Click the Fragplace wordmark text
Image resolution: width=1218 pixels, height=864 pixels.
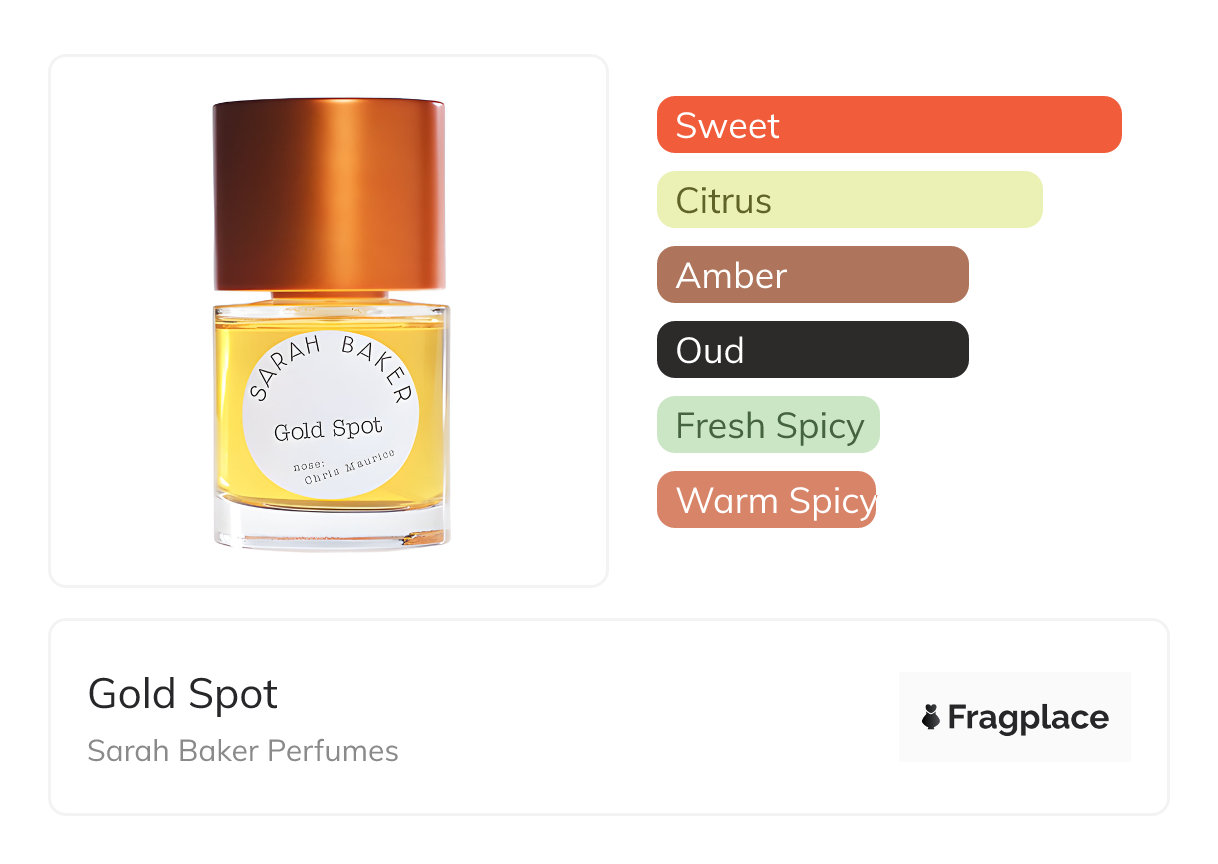[1028, 717]
